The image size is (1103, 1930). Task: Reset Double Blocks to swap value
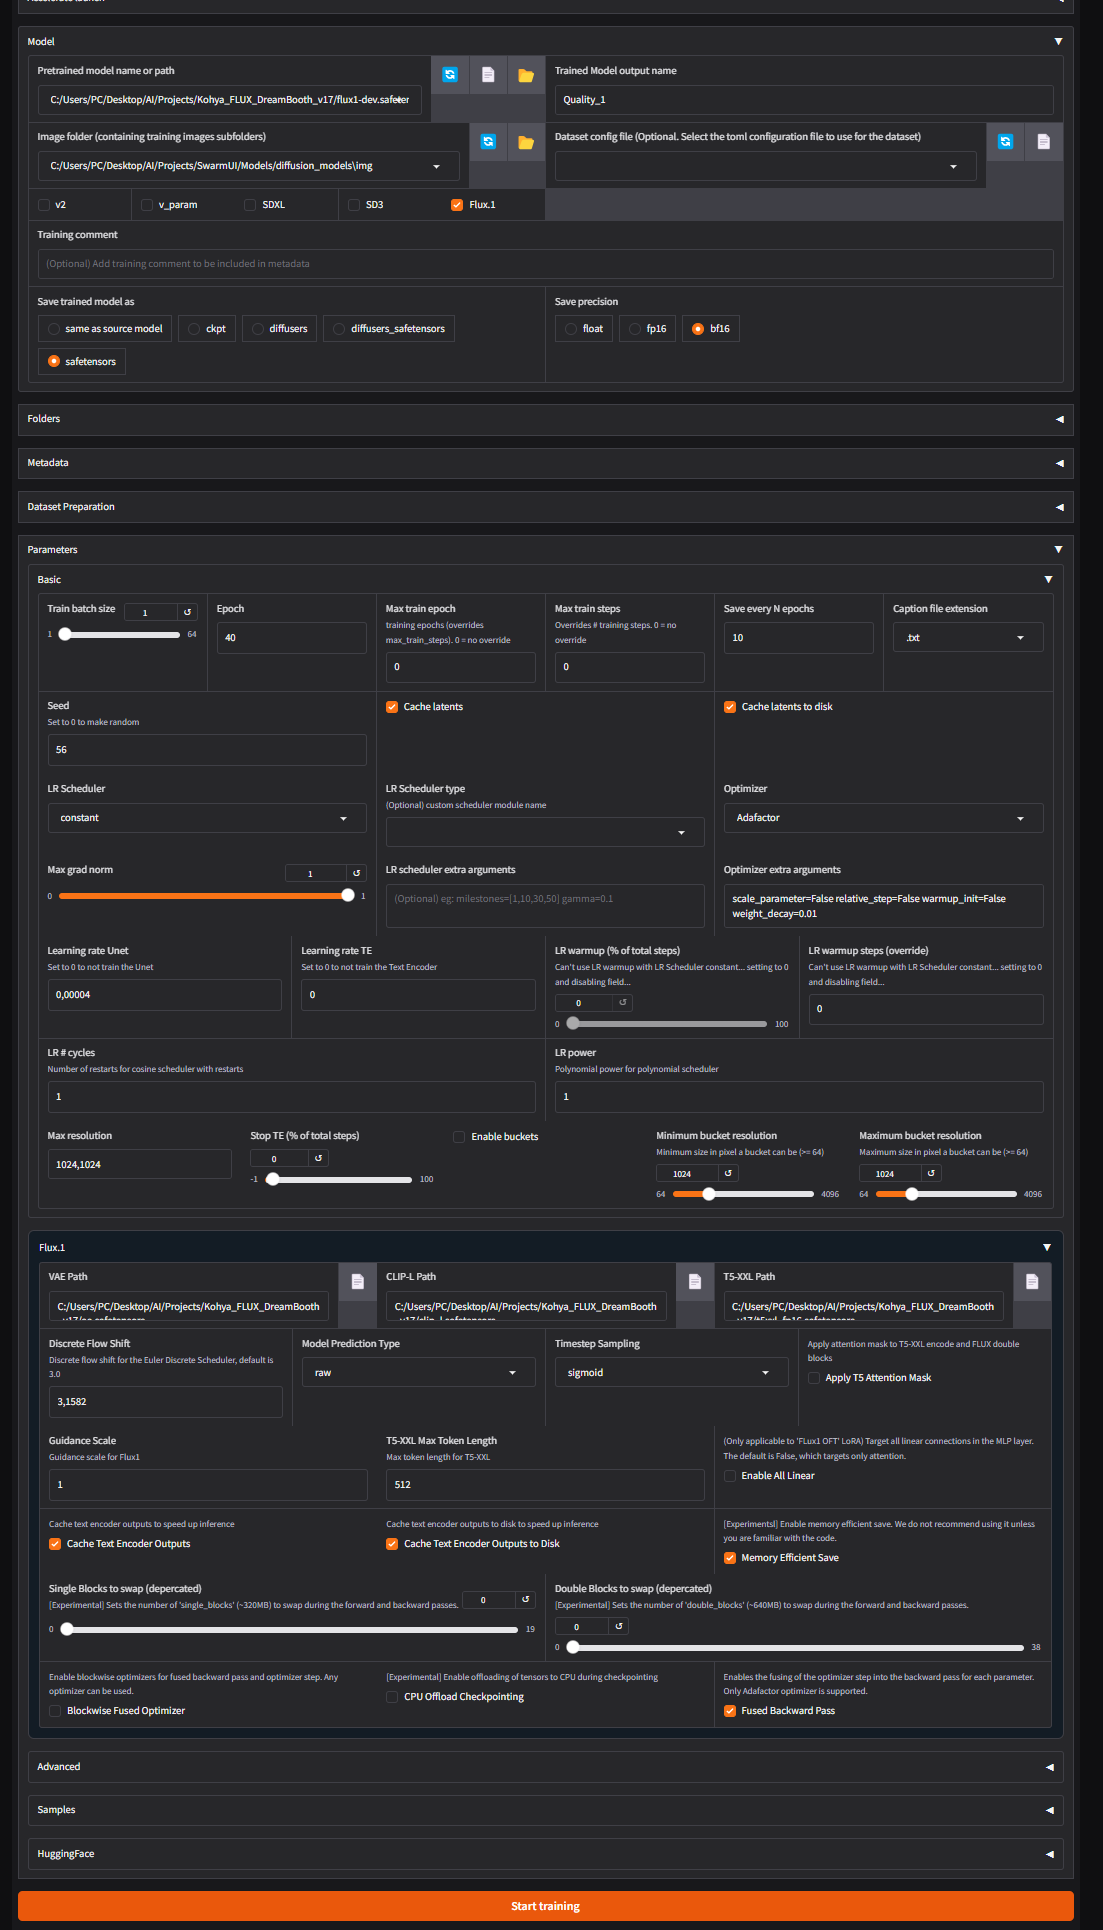pyautogui.click(x=618, y=1626)
